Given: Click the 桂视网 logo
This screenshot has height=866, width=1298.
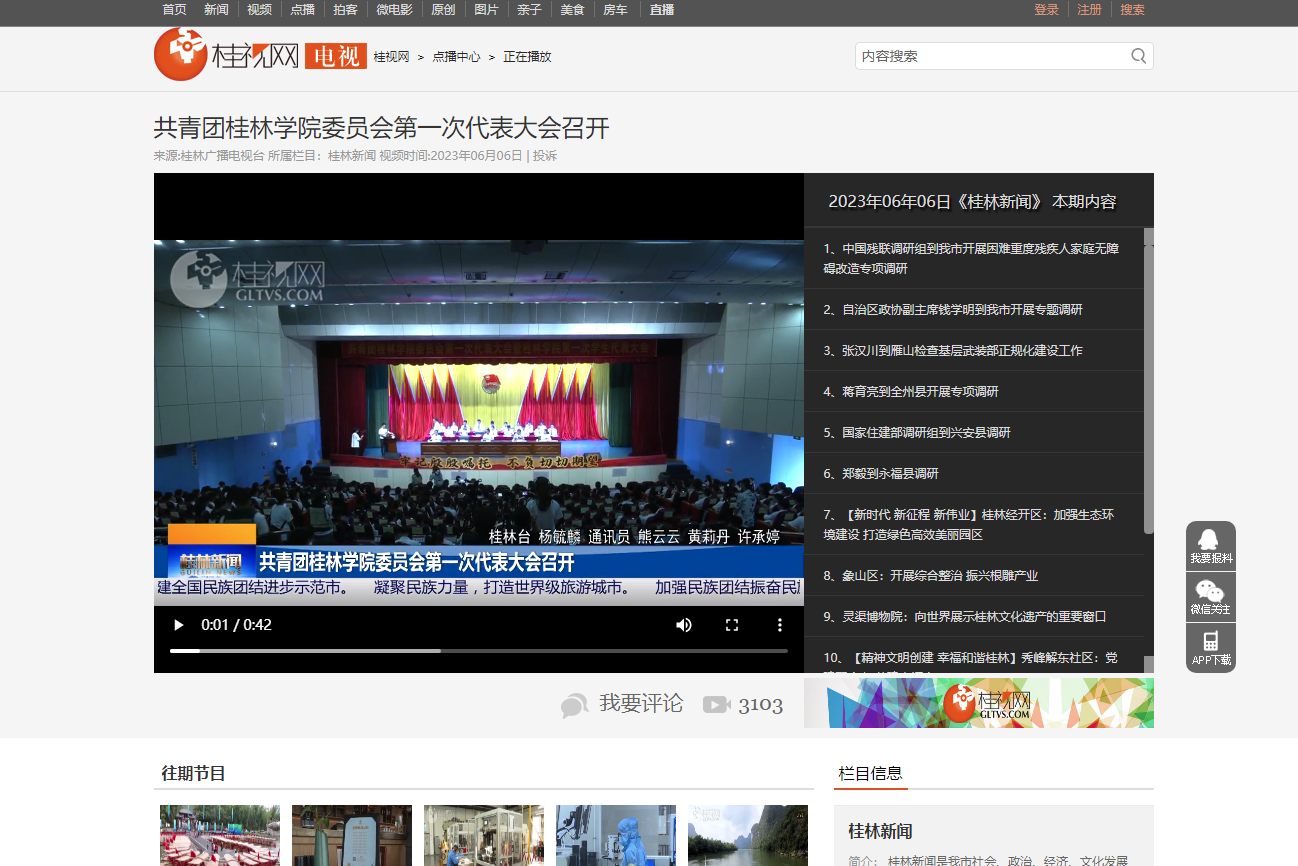Looking at the screenshot, I should [226, 55].
